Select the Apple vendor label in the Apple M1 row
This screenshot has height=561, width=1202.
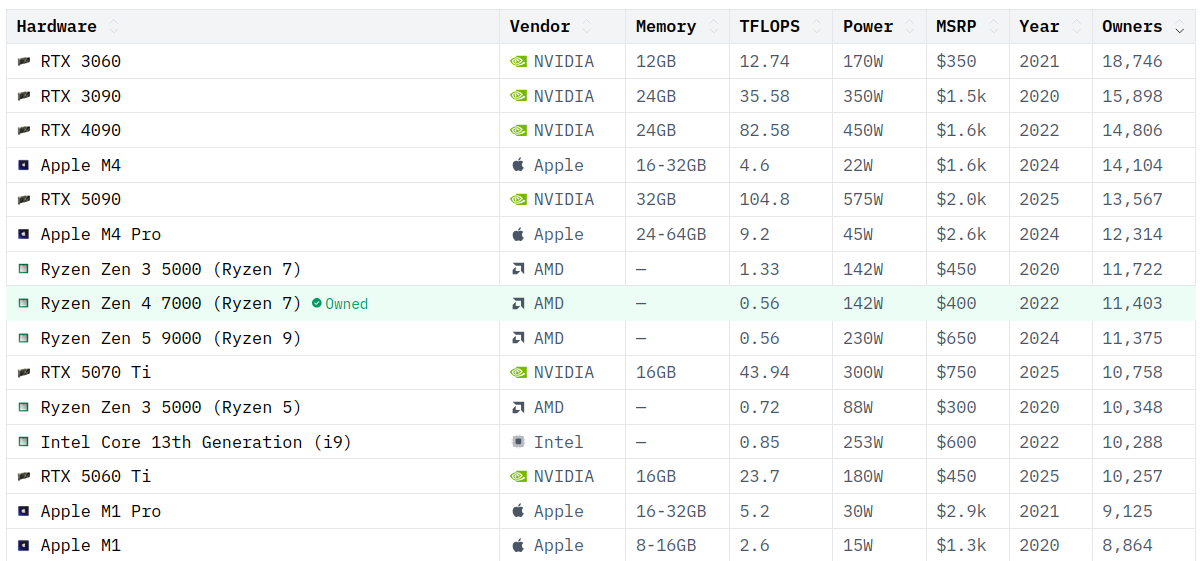pyautogui.click(x=559, y=546)
